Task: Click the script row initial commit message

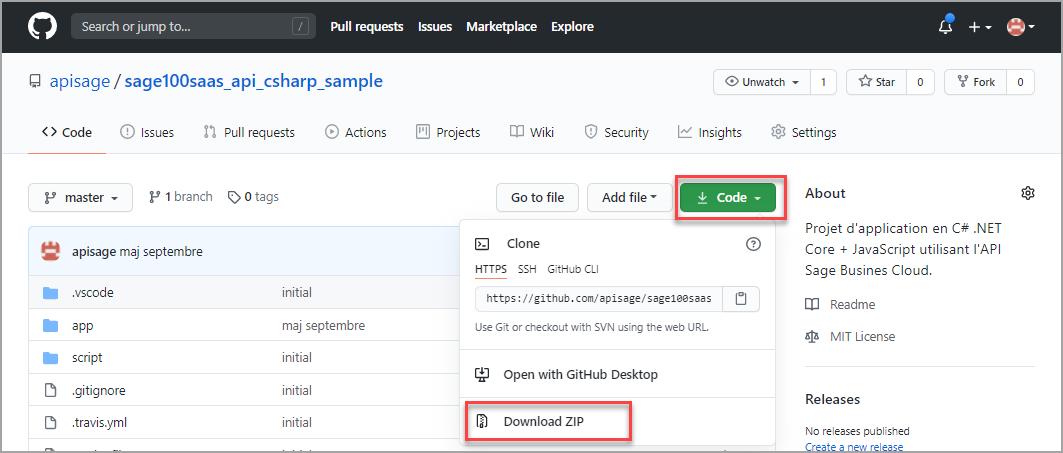Action: click(x=296, y=357)
